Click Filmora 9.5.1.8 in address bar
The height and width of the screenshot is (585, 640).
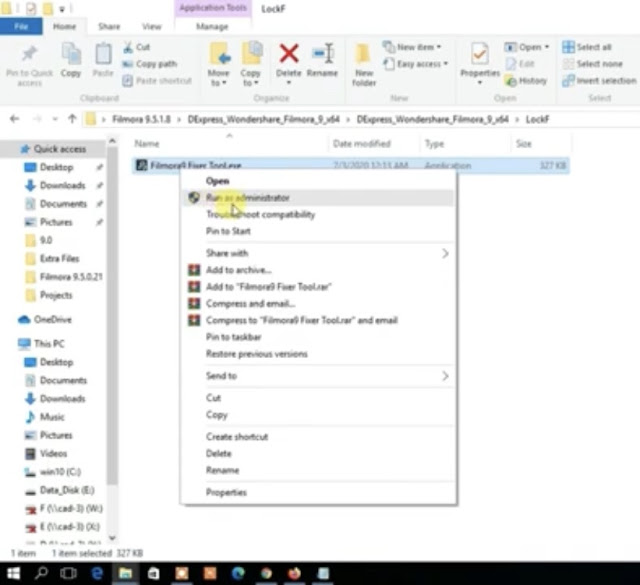coord(141,119)
